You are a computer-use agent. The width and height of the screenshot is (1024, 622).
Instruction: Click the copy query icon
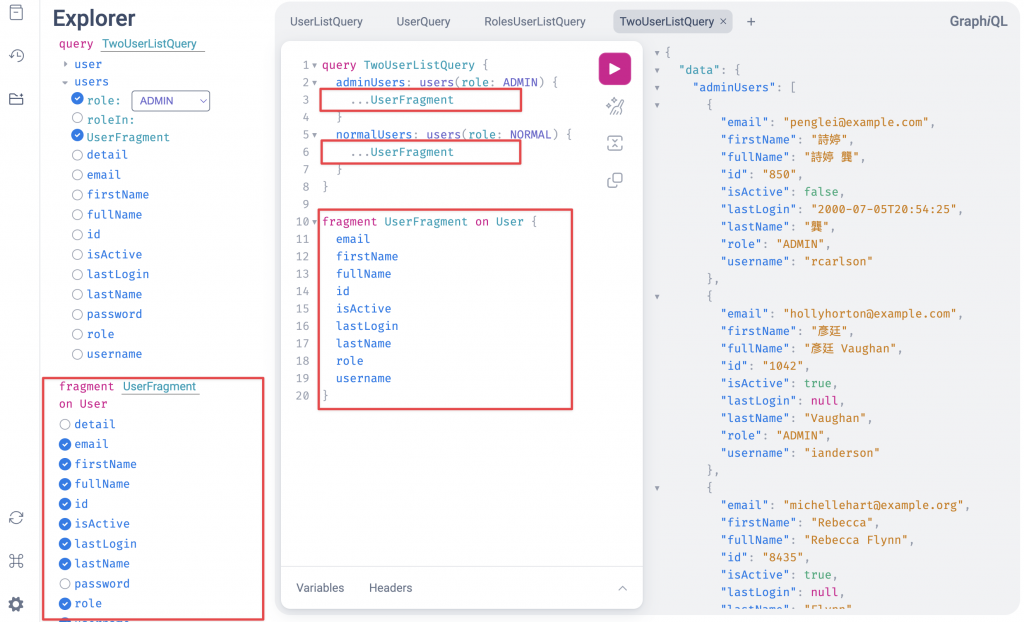point(615,180)
